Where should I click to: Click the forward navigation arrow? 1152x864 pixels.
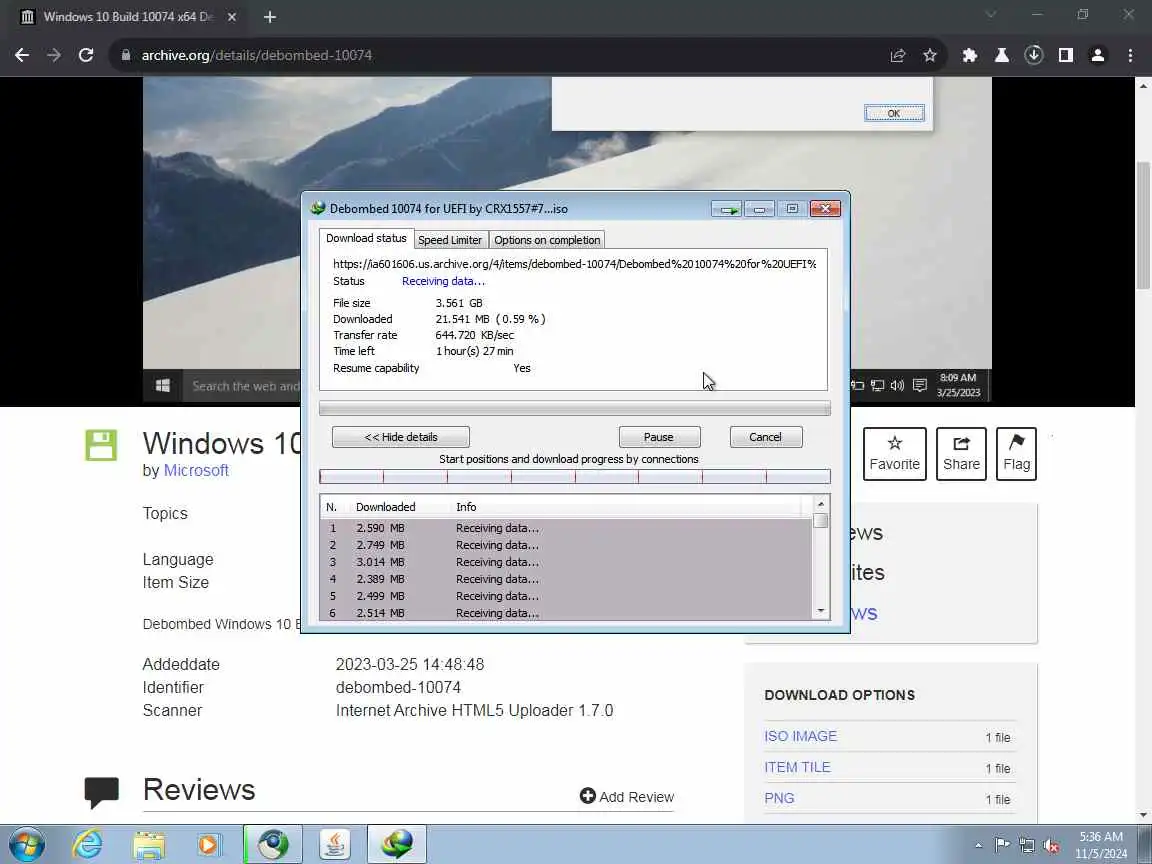point(54,55)
